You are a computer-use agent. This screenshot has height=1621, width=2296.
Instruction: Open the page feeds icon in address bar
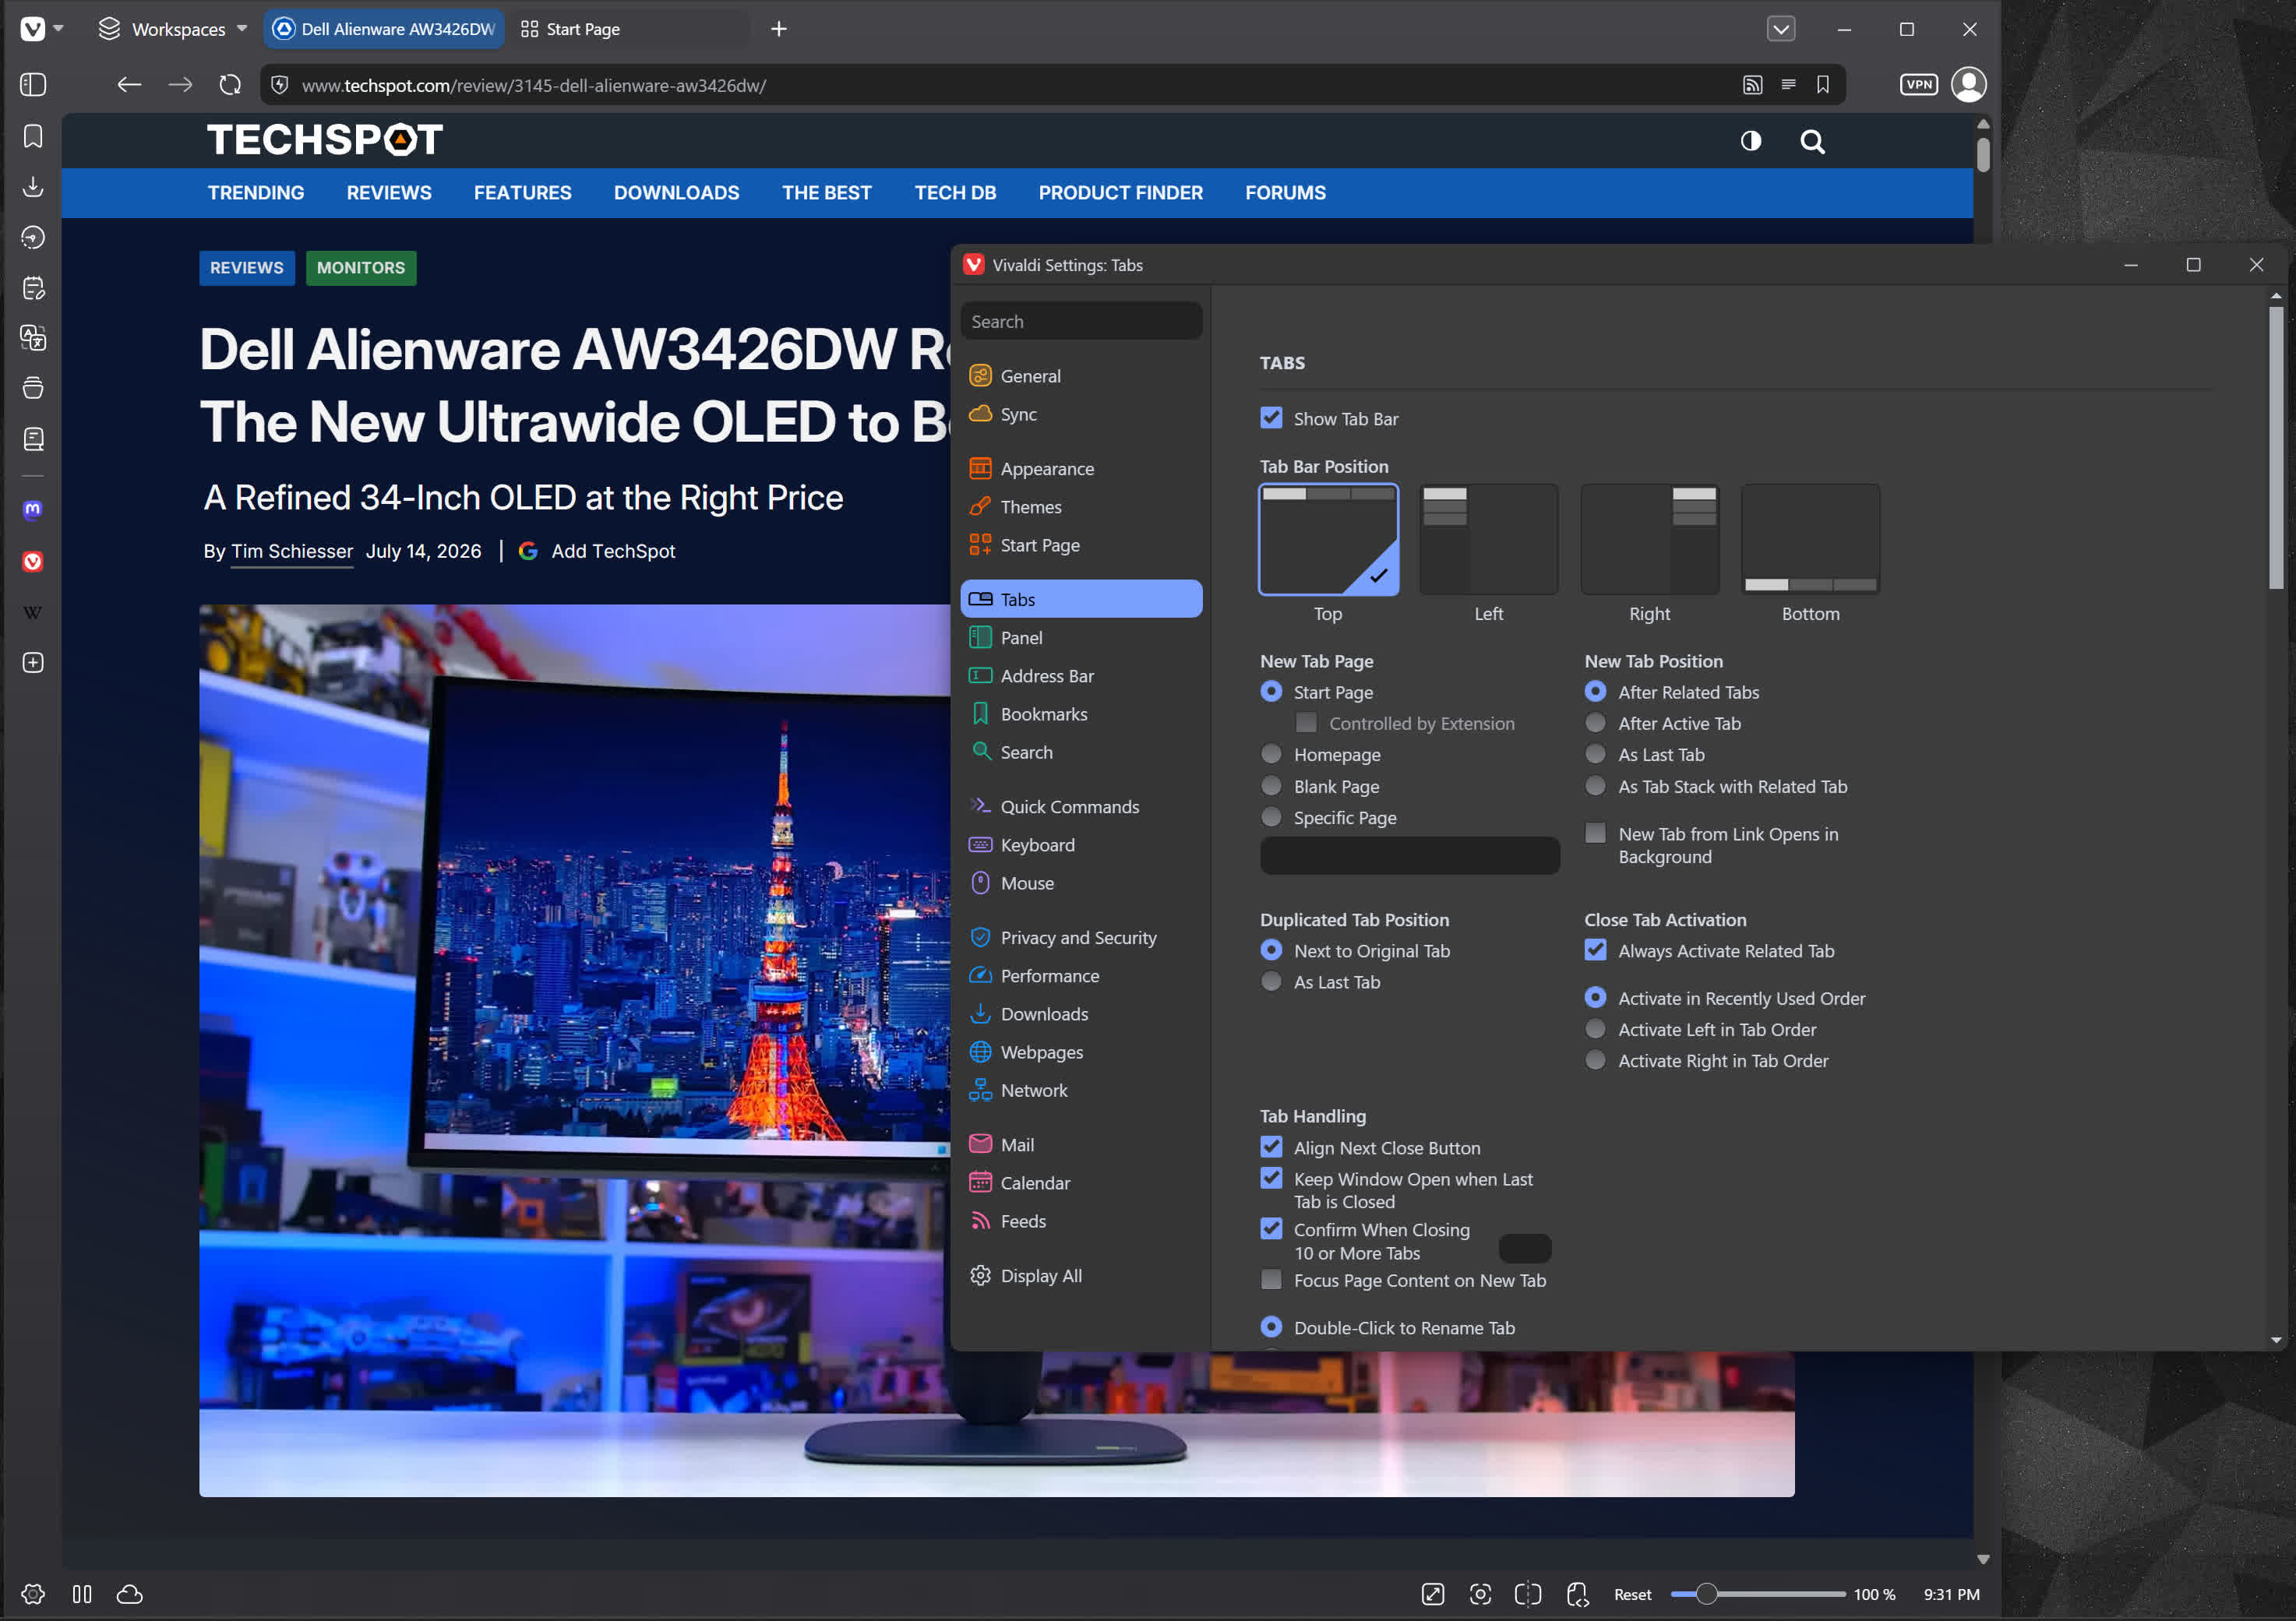1752,85
